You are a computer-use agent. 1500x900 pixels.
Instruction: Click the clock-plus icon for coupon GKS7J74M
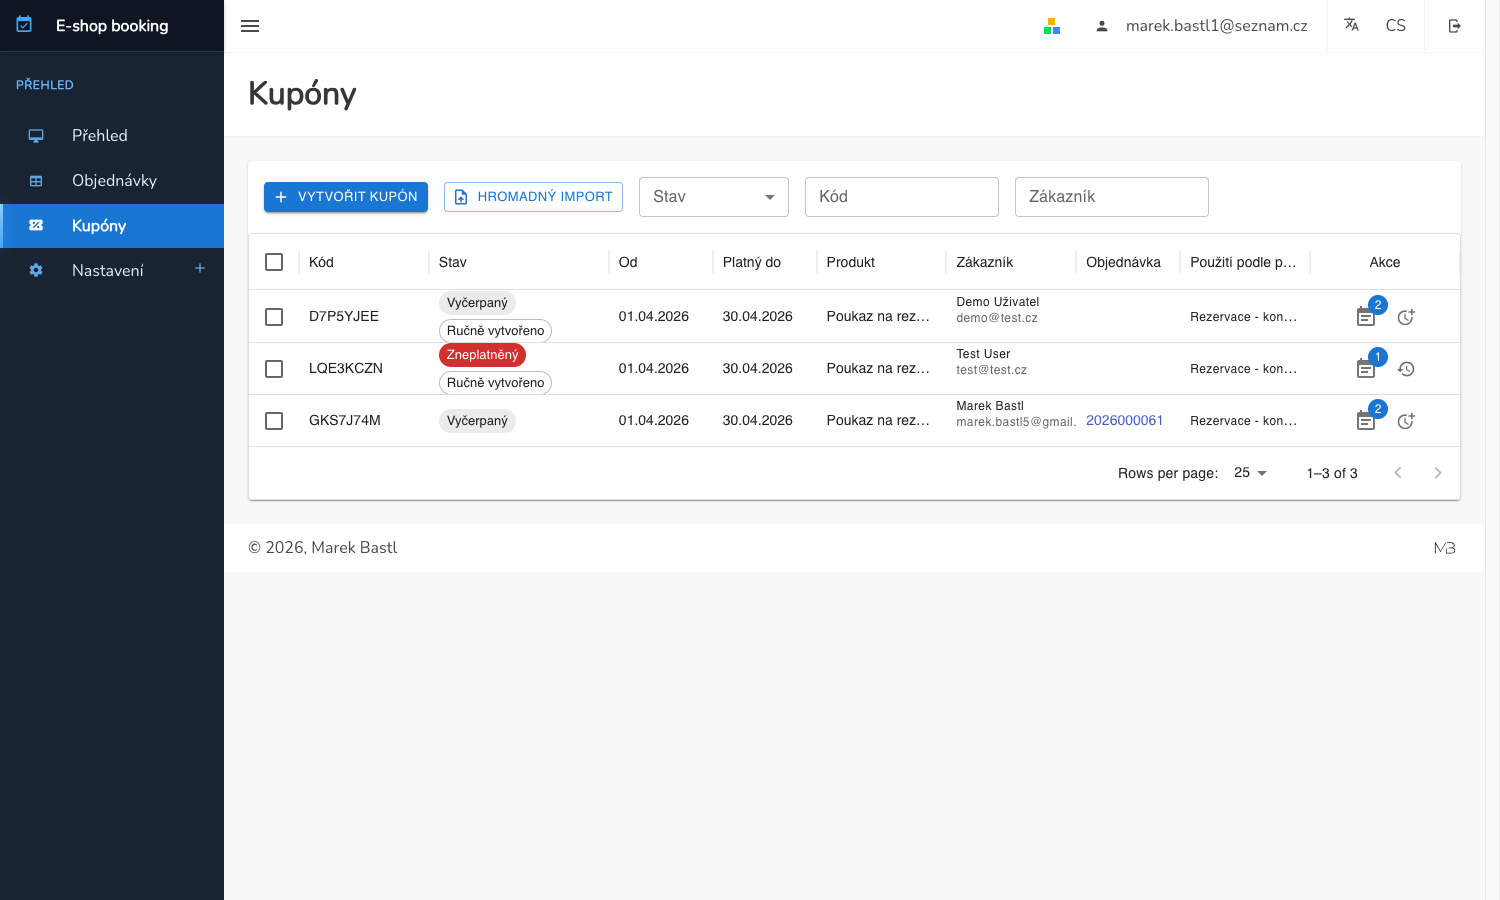coord(1406,421)
